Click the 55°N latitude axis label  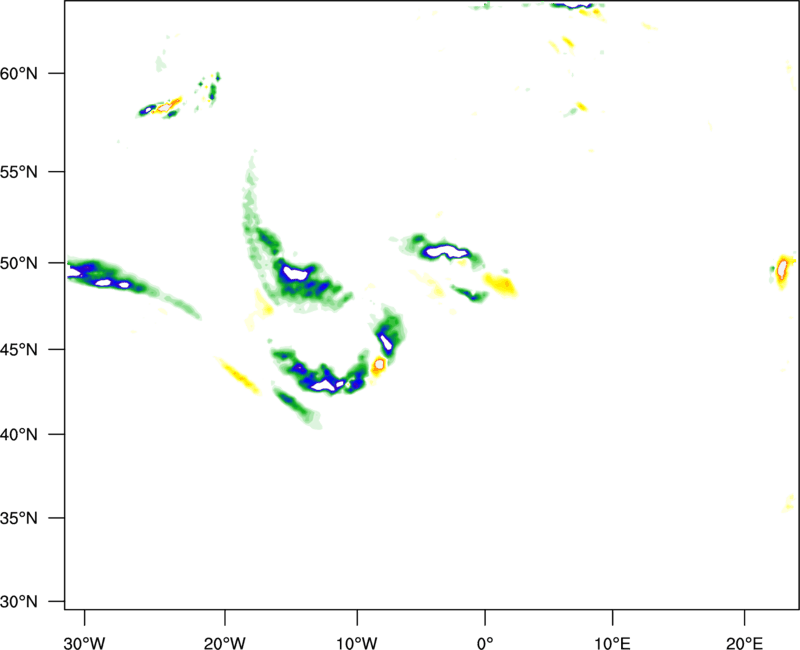pos(19,172)
